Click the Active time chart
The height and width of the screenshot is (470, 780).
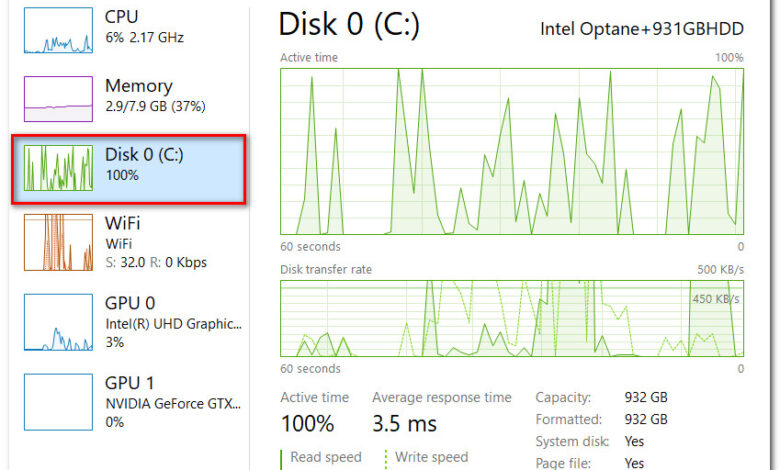512,151
